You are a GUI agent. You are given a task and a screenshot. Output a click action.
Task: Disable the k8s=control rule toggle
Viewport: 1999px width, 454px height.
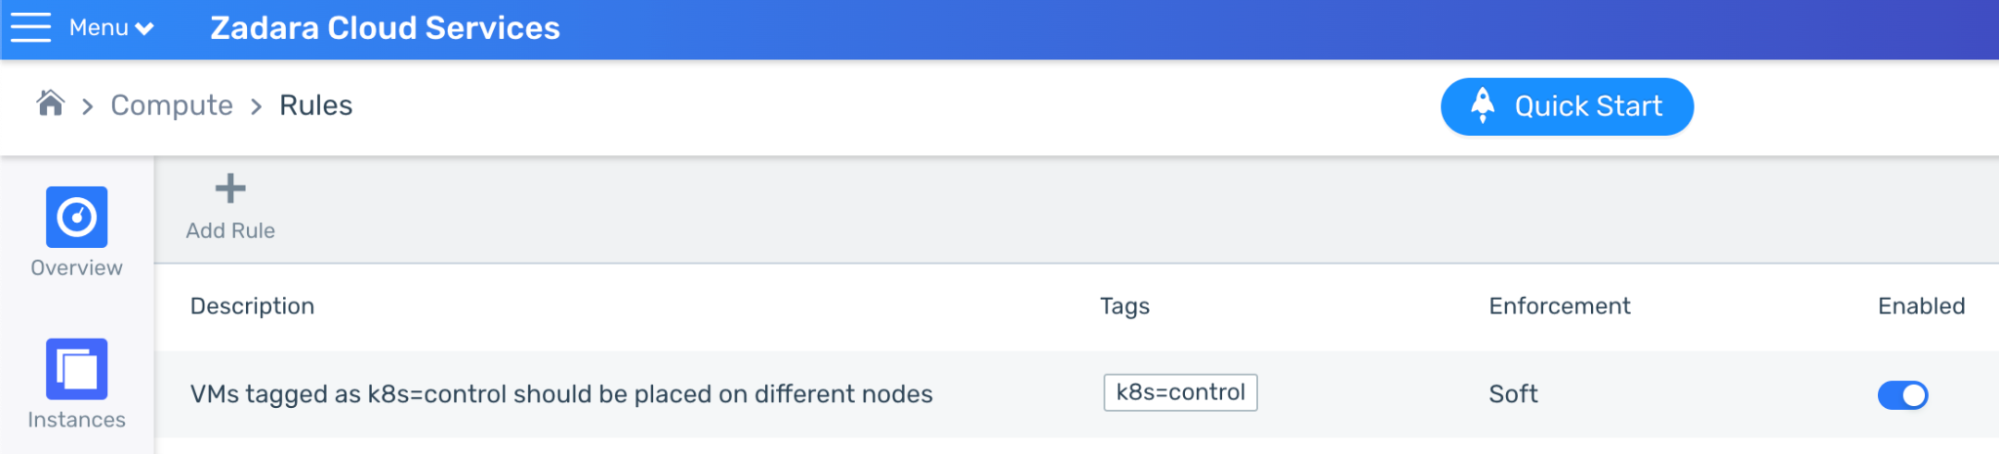[x=1902, y=395]
